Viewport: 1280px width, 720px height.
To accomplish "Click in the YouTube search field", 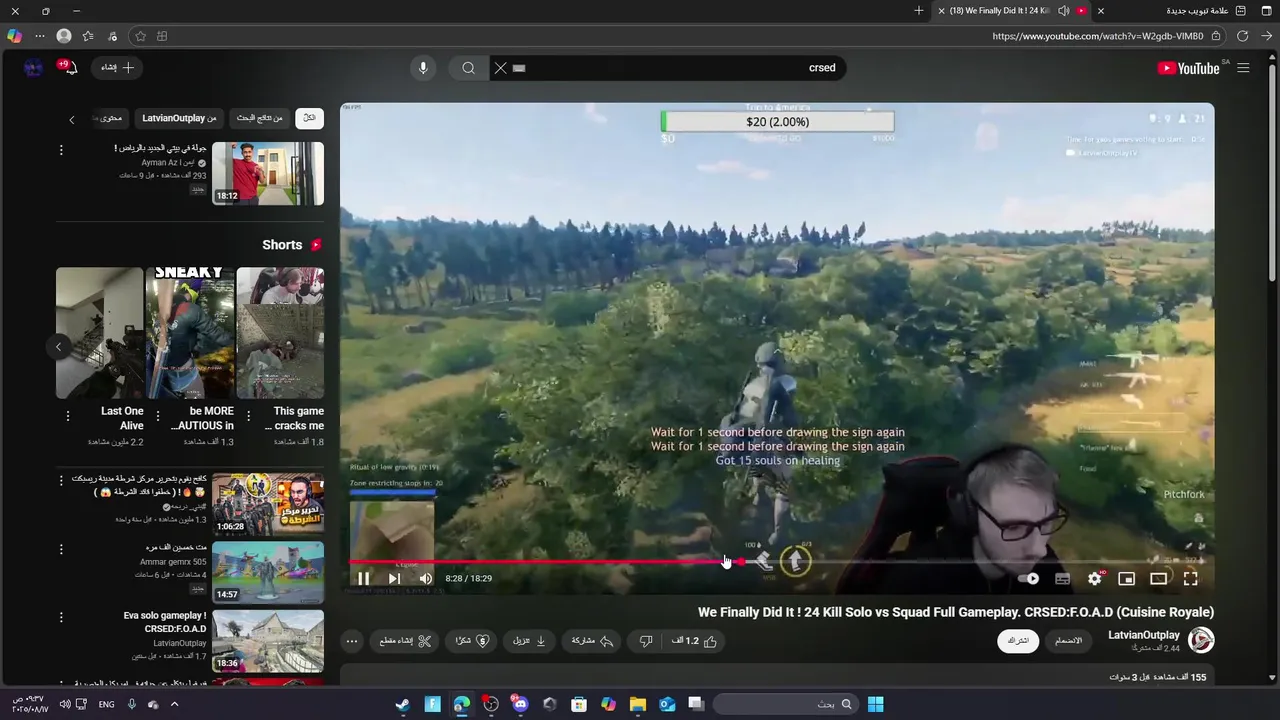I will (670, 68).
